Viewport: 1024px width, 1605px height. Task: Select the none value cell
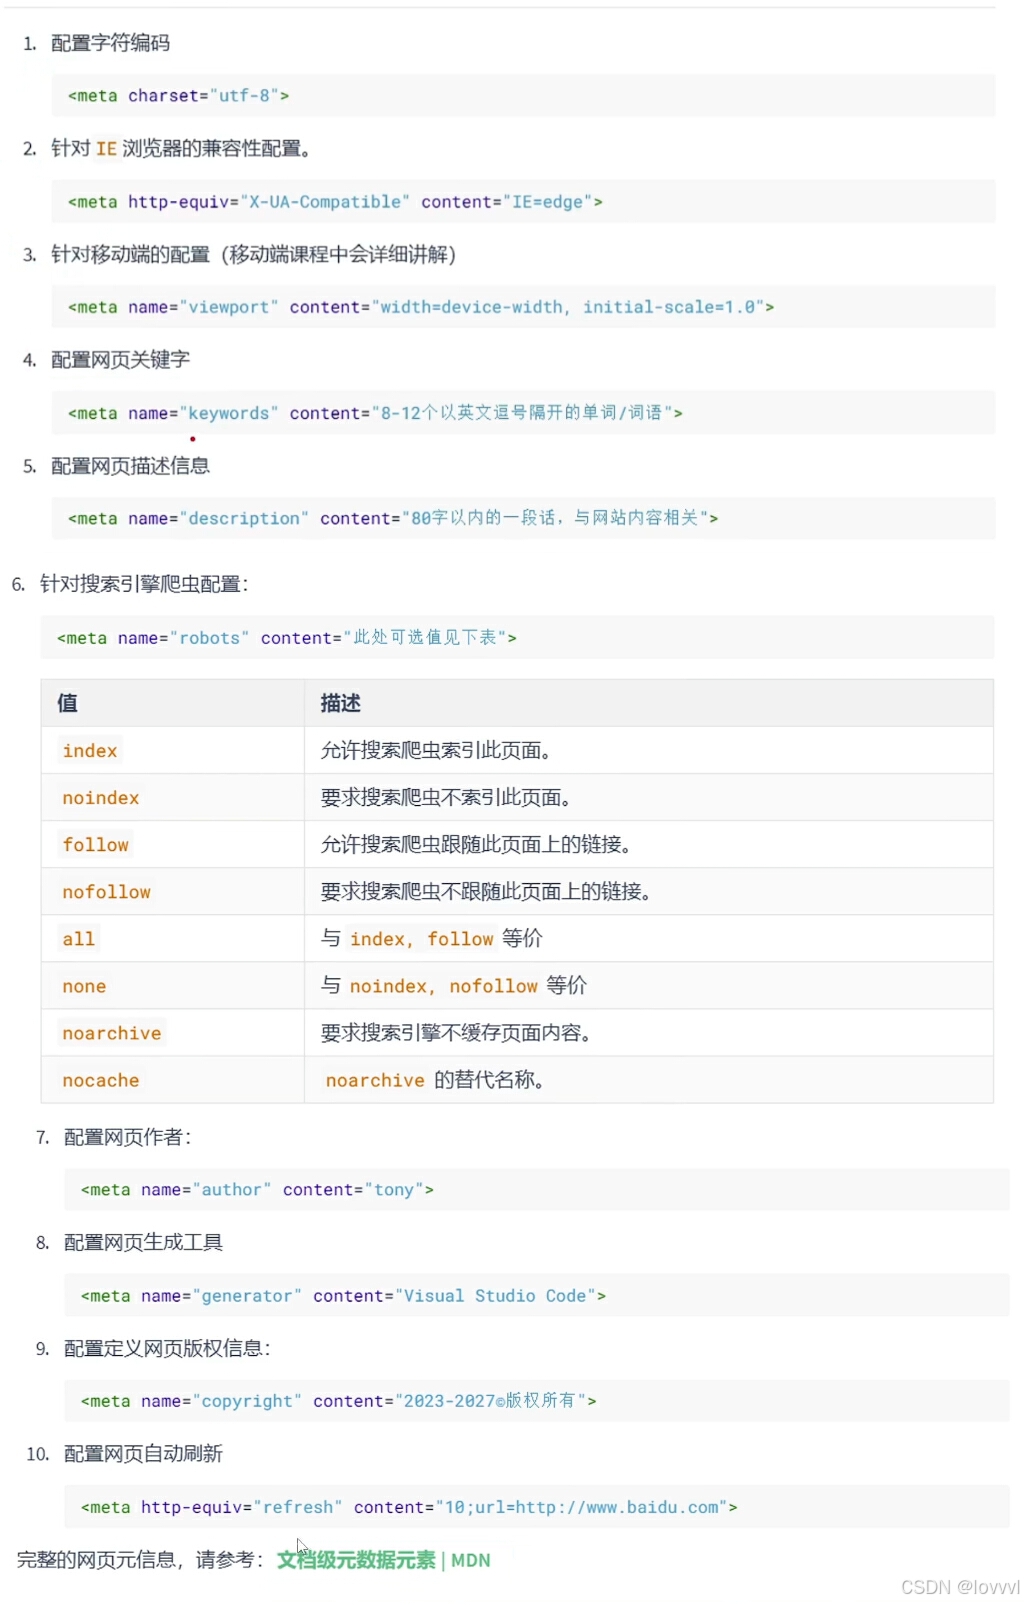coord(173,985)
